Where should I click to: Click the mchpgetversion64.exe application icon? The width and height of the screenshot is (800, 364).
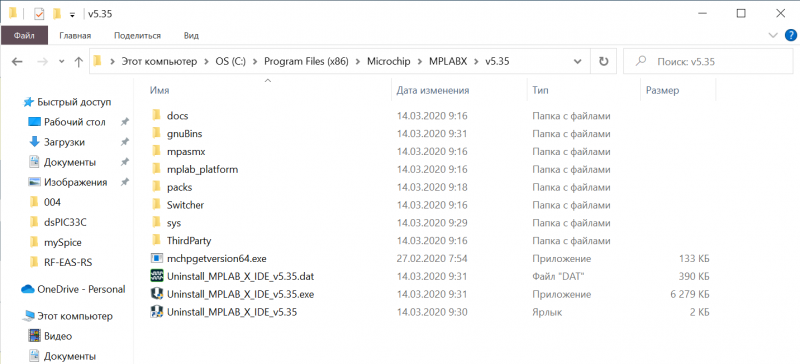pos(157,258)
